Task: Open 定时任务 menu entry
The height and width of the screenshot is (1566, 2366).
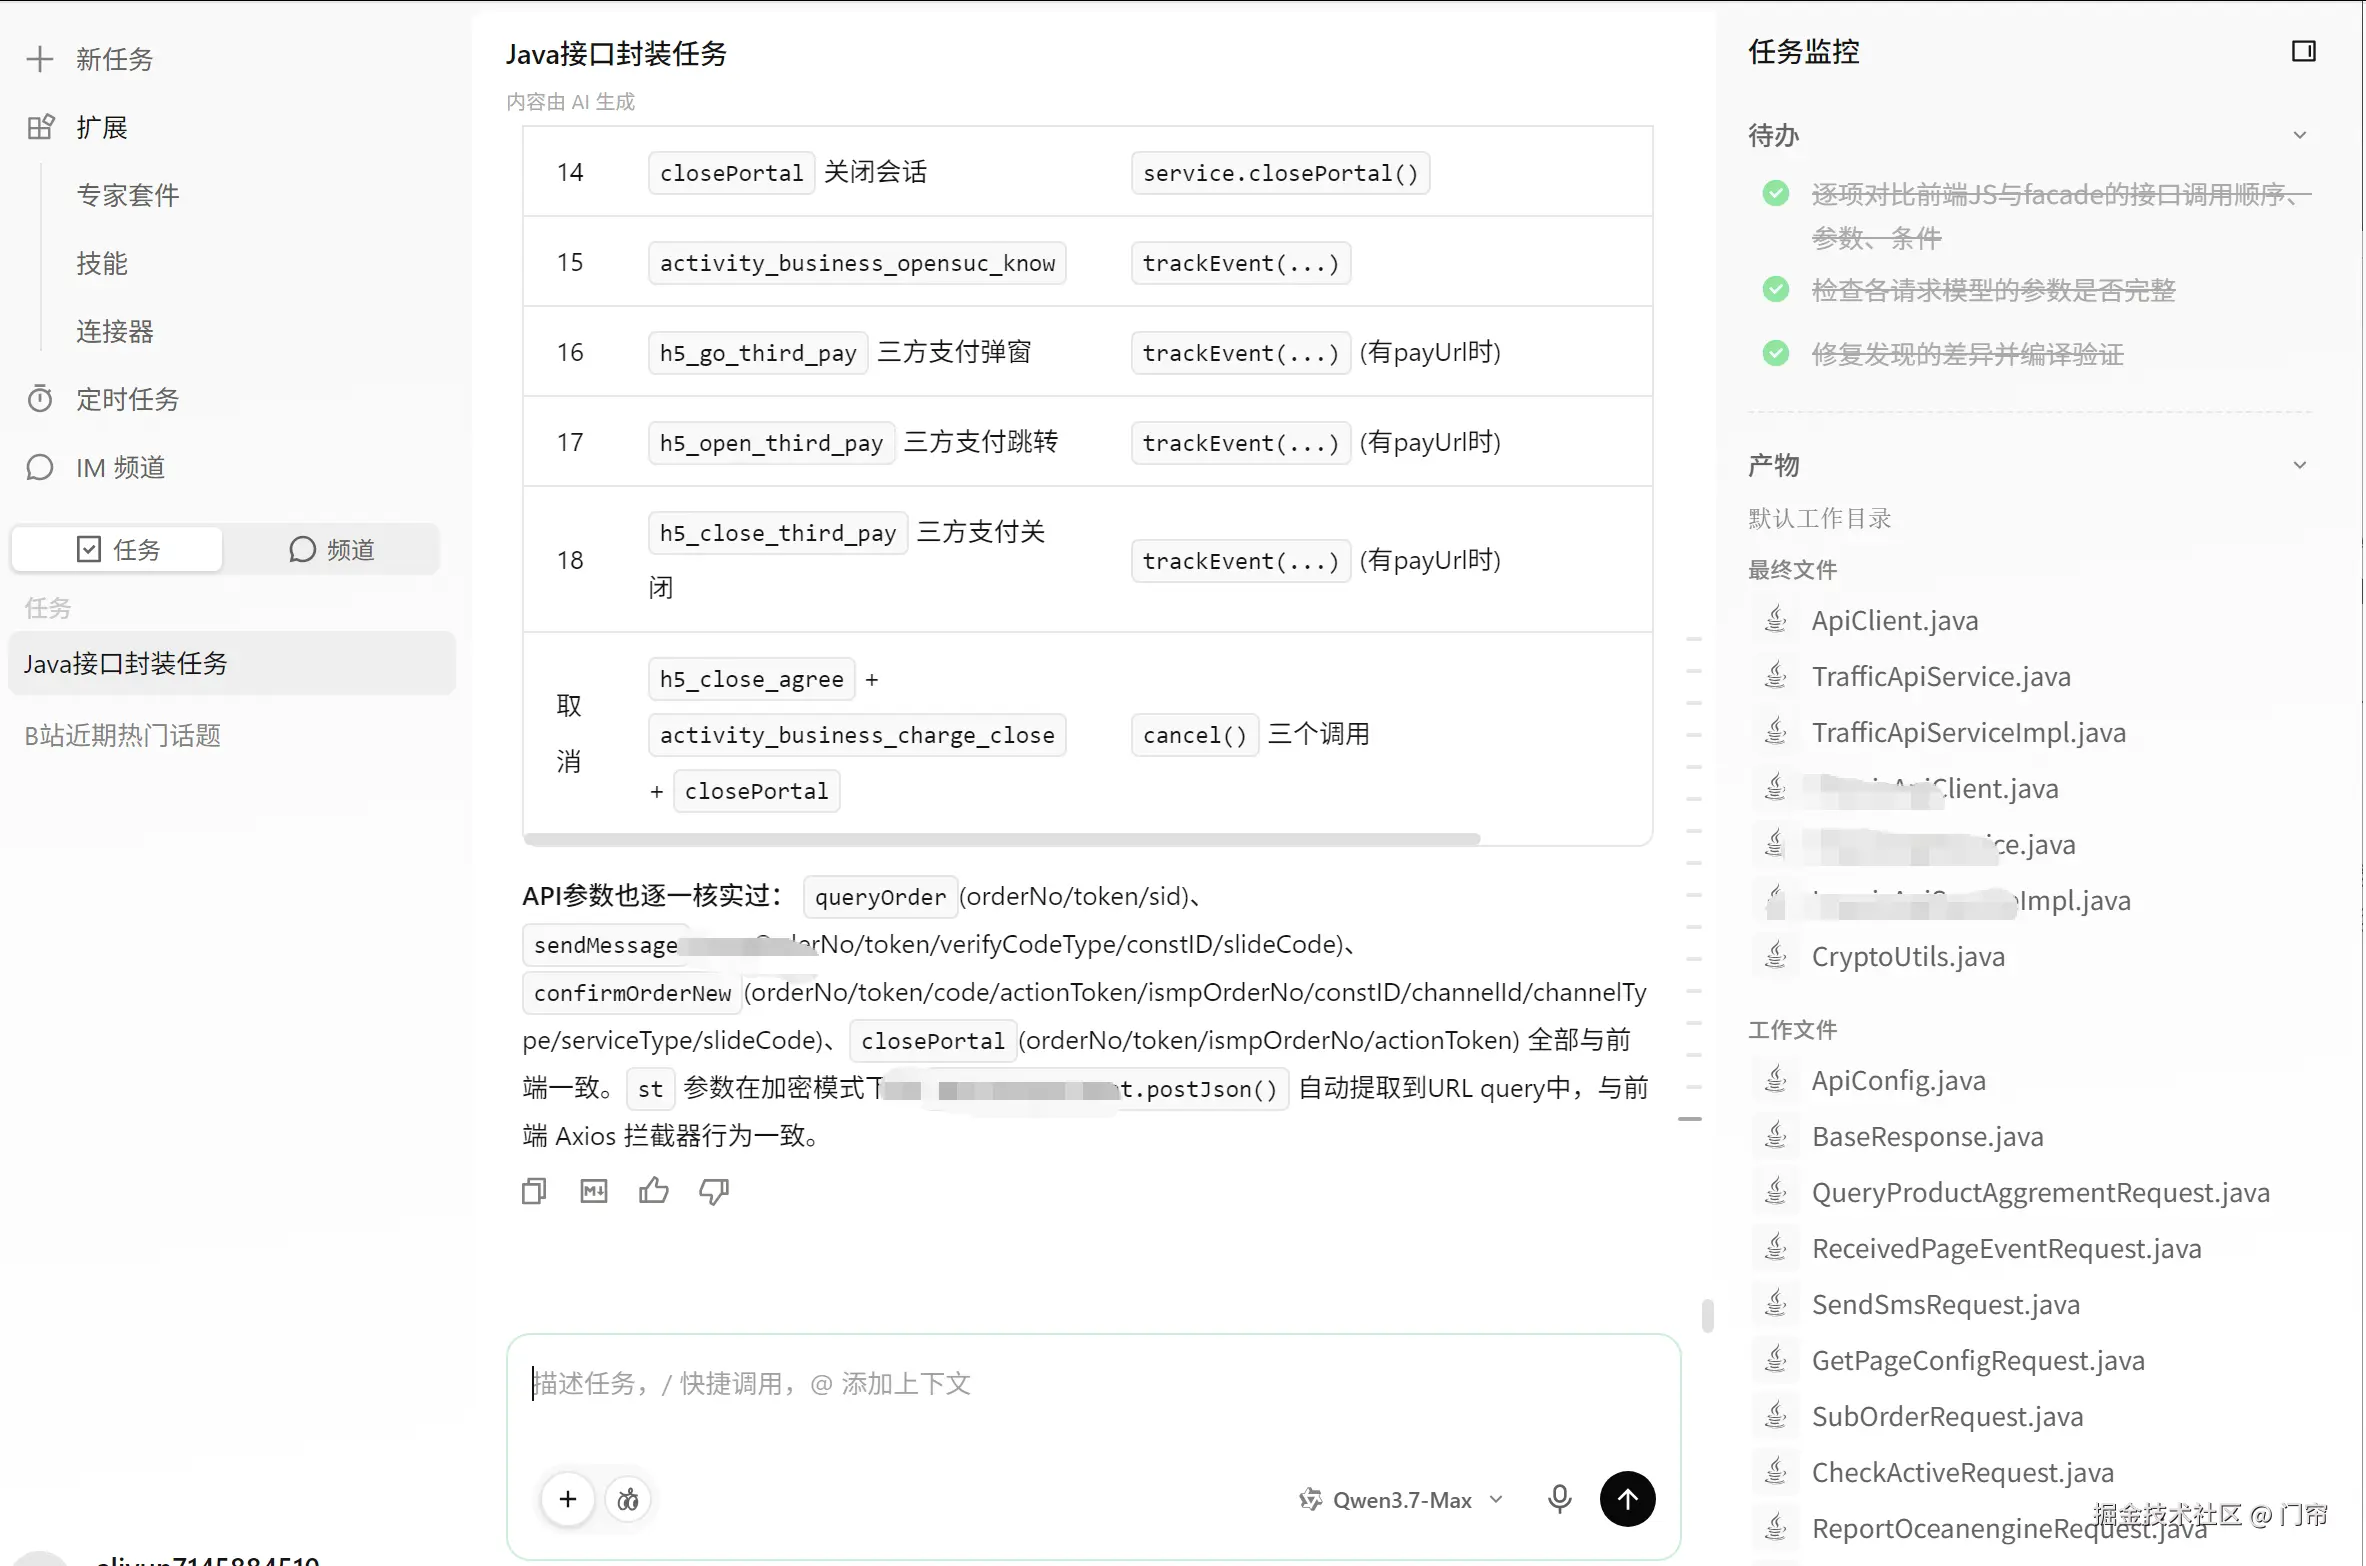Action: click(128, 399)
